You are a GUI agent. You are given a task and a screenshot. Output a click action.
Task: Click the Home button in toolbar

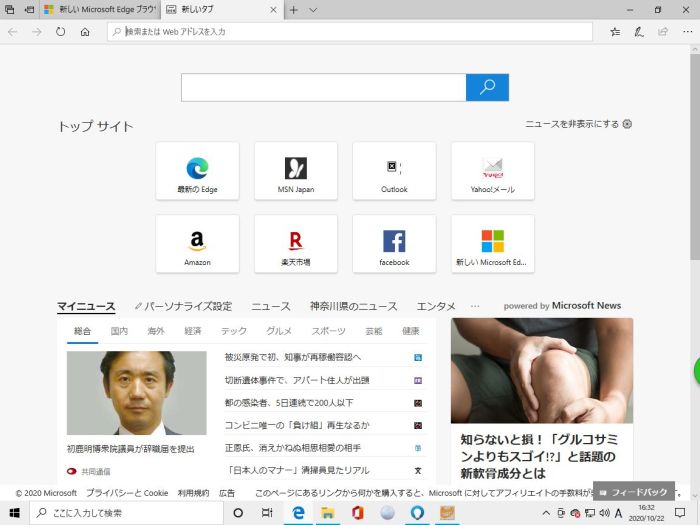pyautogui.click(x=85, y=32)
